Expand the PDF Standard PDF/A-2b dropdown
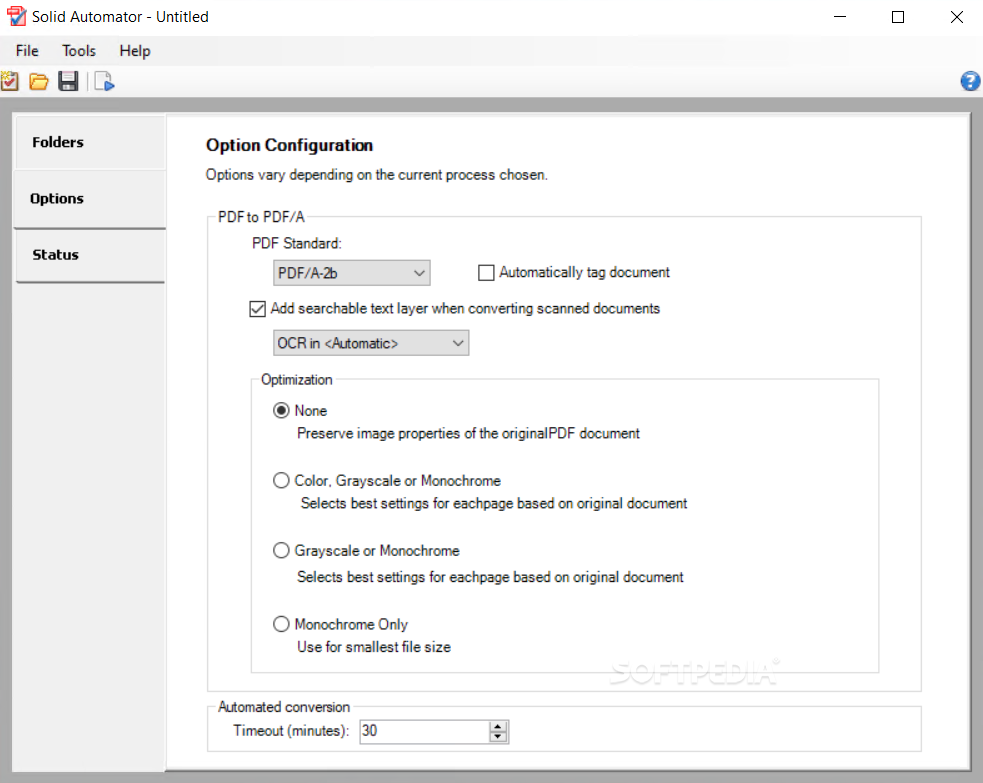This screenshot has height=783, width=983. pos(352,273)
